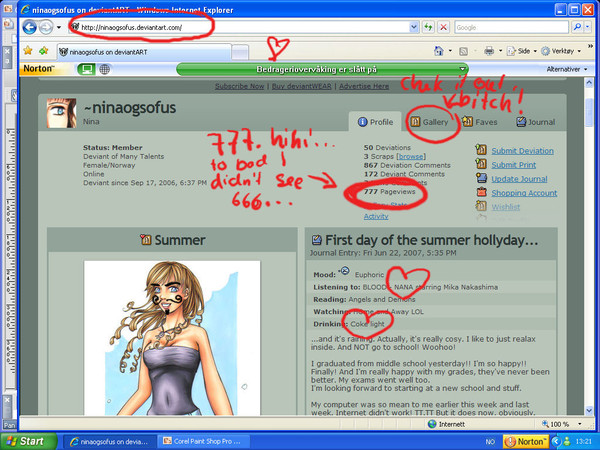Click the 100 % zoom level control

pos(556,424)
